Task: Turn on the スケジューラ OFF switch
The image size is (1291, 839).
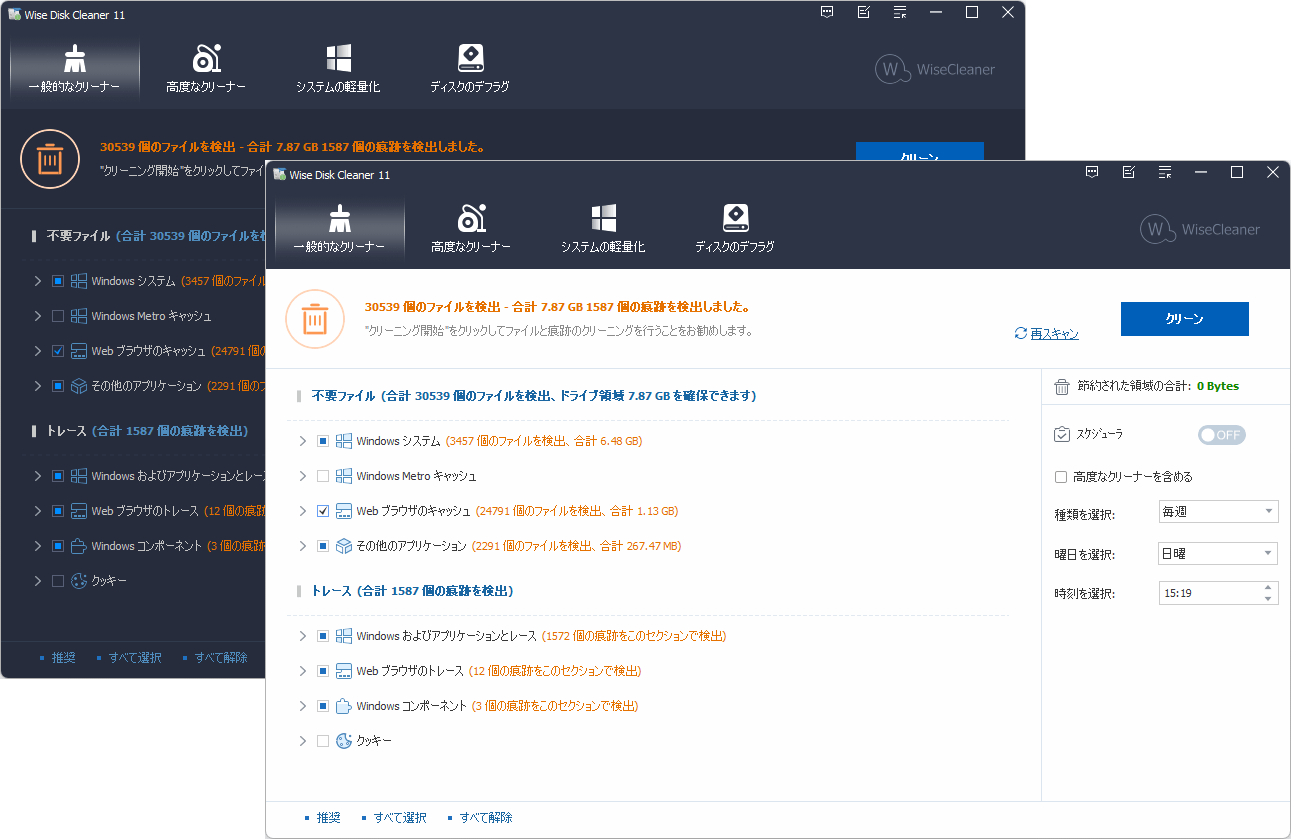Action: click(1222, 435)
